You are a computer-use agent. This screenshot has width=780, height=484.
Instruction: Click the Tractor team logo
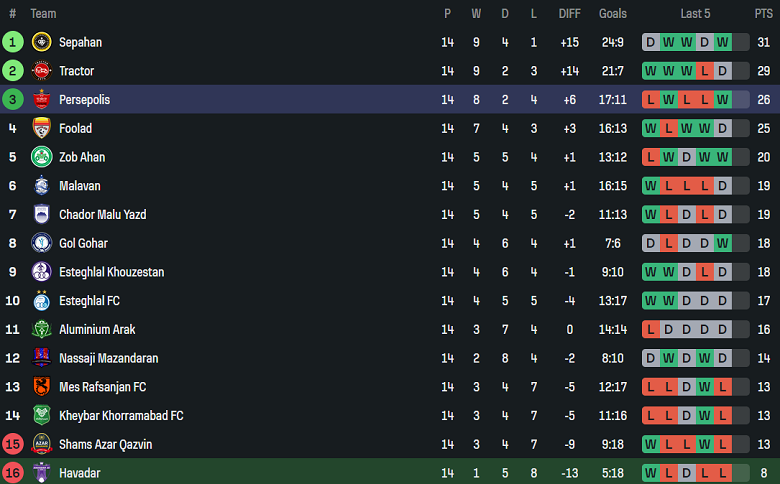tap(41, 71)
